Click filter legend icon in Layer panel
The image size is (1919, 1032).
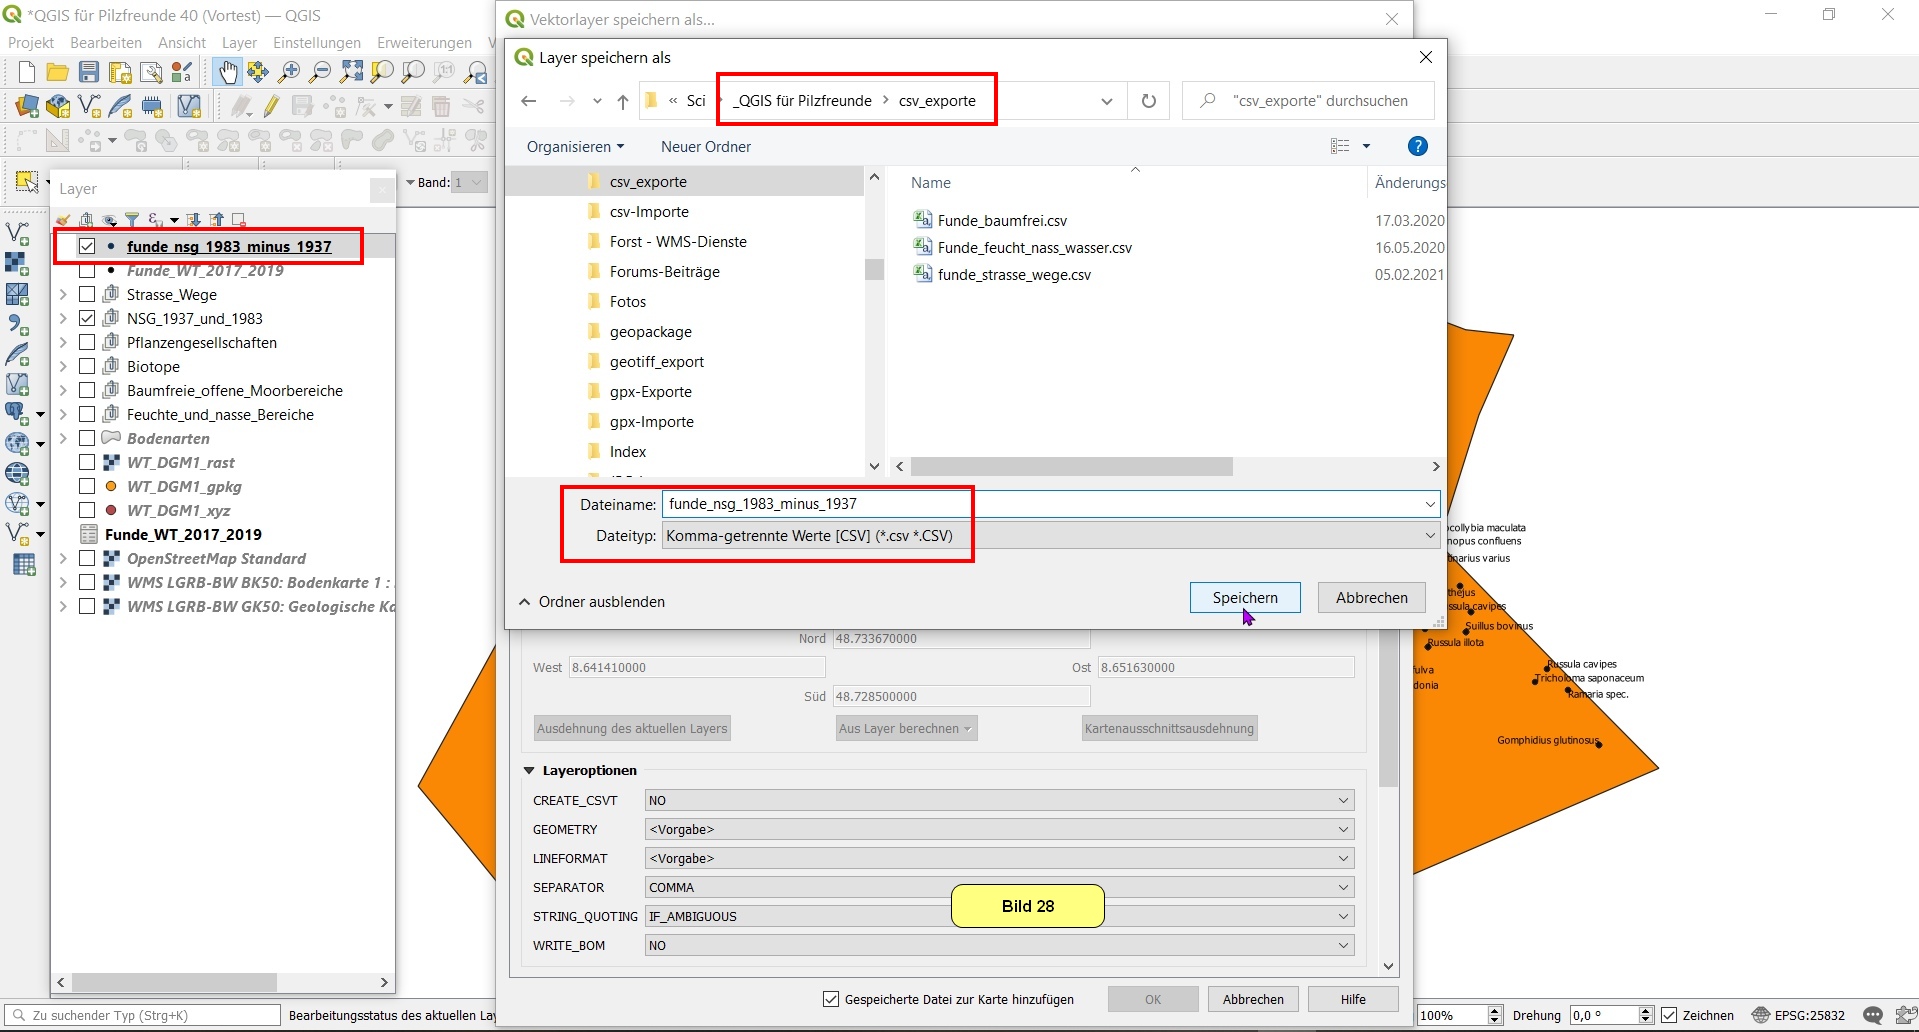click(x=131, y=220)
